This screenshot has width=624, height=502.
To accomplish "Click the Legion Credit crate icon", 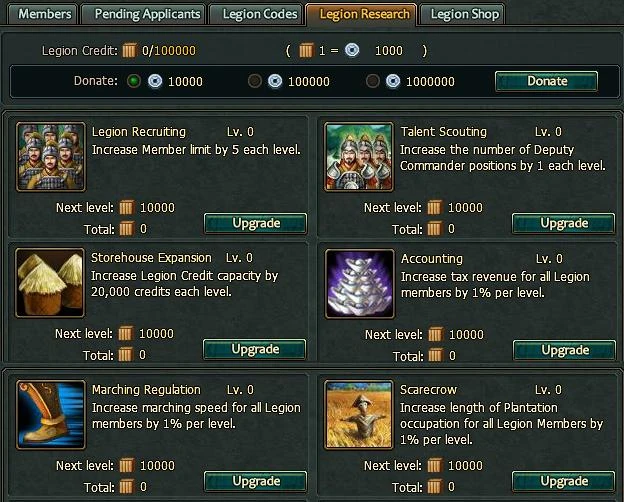I will pos(129,51).
